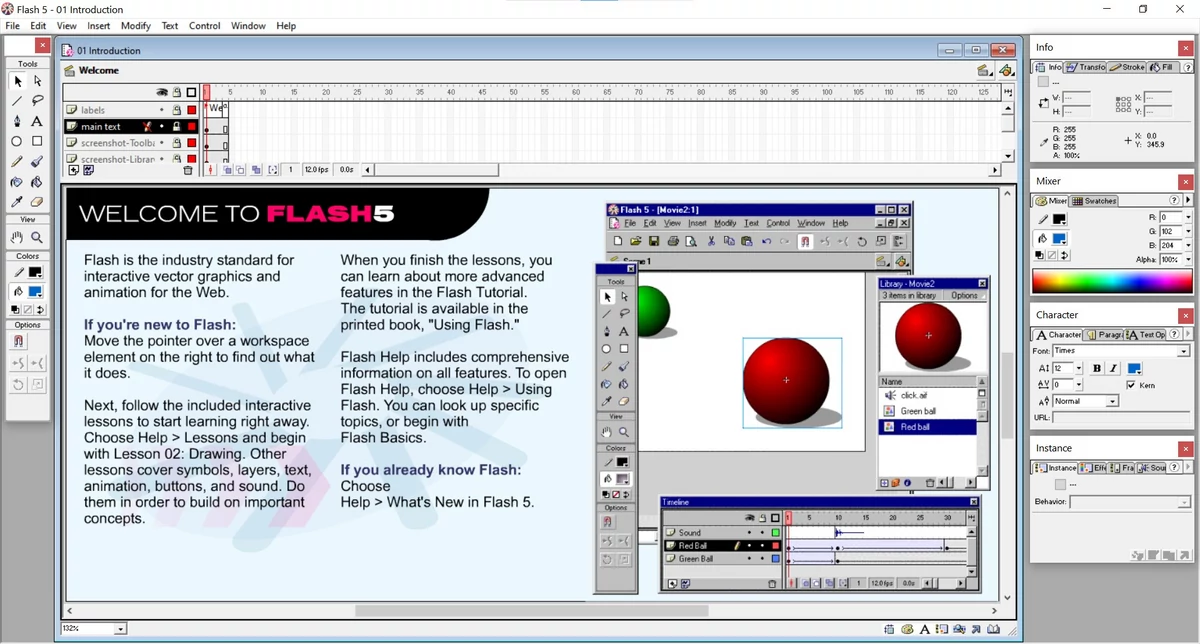Click Mixer stroke color black swatch
This screenshot has width=1200, height=644.
click(x=1059, y=219)
